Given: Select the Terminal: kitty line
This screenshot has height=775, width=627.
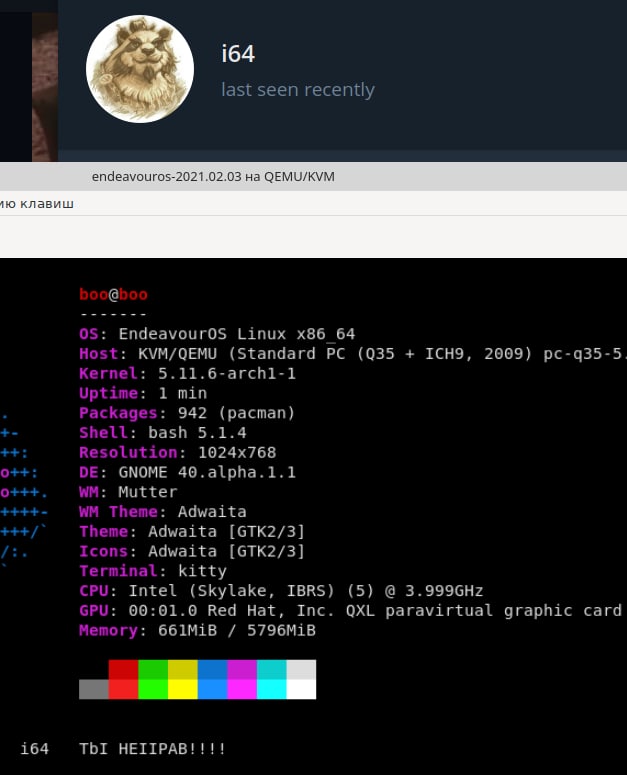Looking at the screenshot, I should (153, 571).
